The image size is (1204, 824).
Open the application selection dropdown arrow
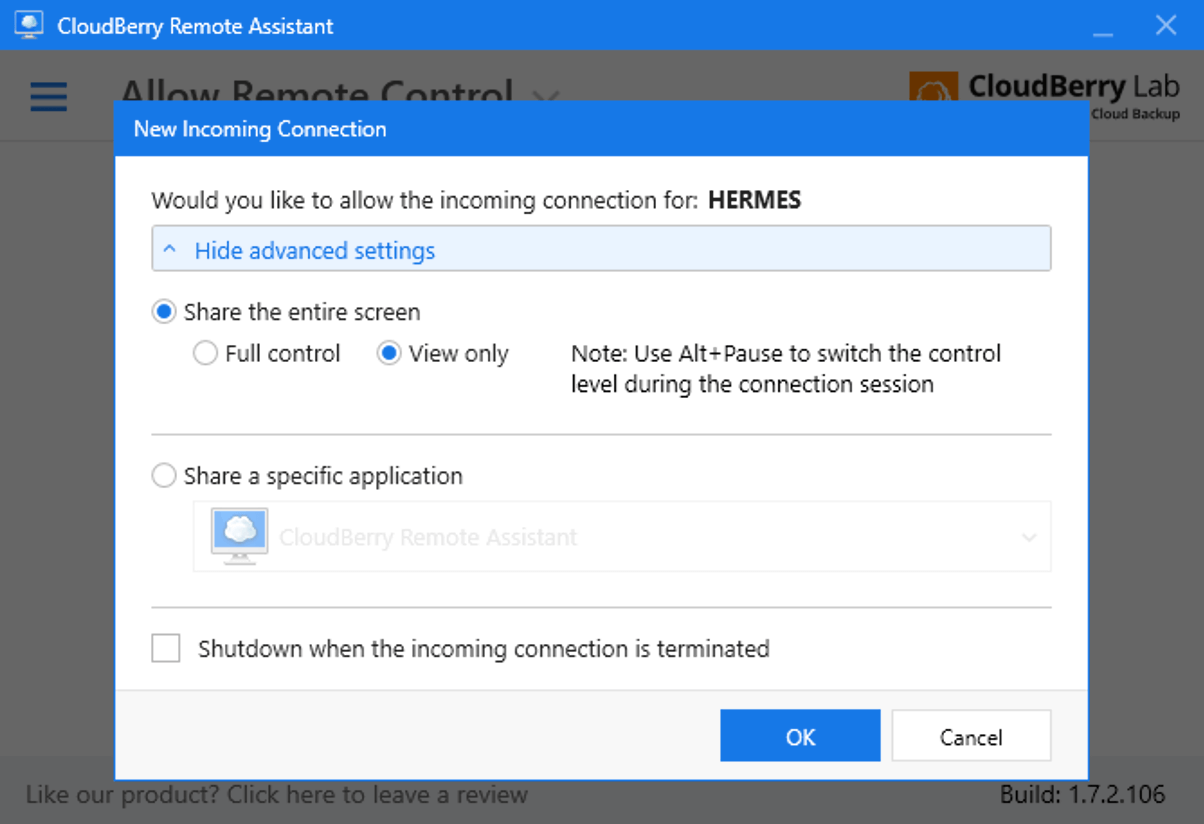coord(1029,538)
